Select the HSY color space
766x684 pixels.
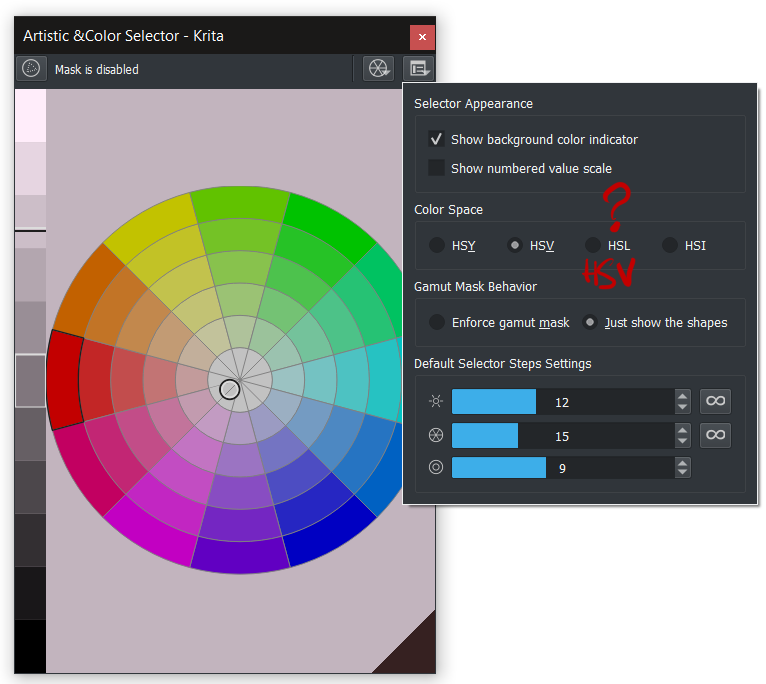point(437,245)
